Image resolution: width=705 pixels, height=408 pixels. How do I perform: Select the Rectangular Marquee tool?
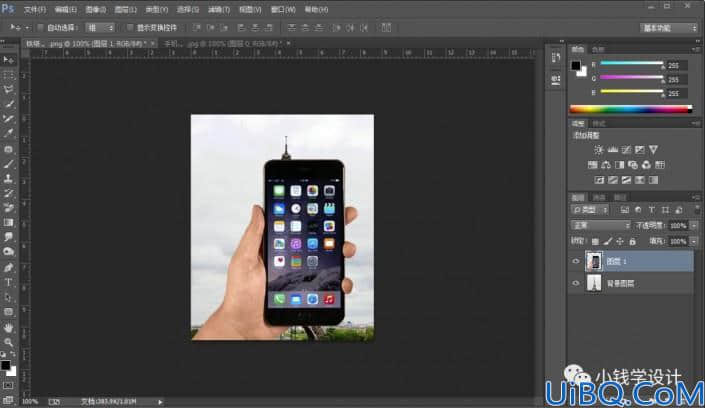click(8, 75)
